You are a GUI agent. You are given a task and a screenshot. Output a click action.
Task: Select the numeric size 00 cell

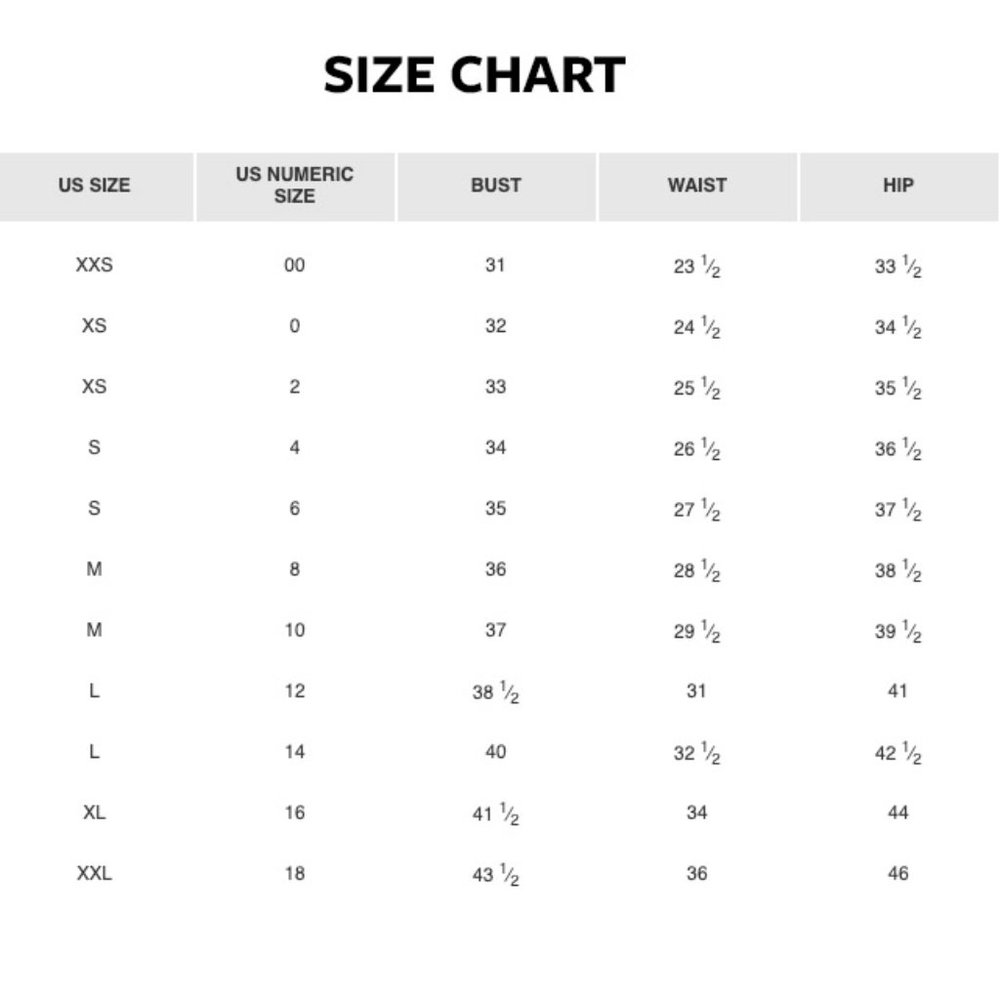(295, 265)
